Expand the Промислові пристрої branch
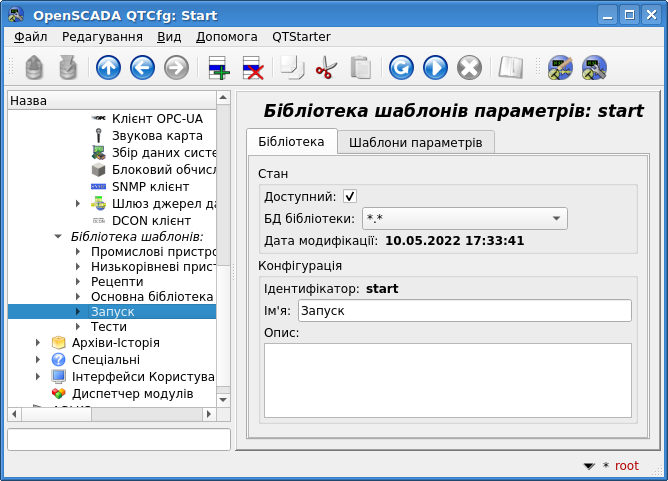 [x=78, y=252]
